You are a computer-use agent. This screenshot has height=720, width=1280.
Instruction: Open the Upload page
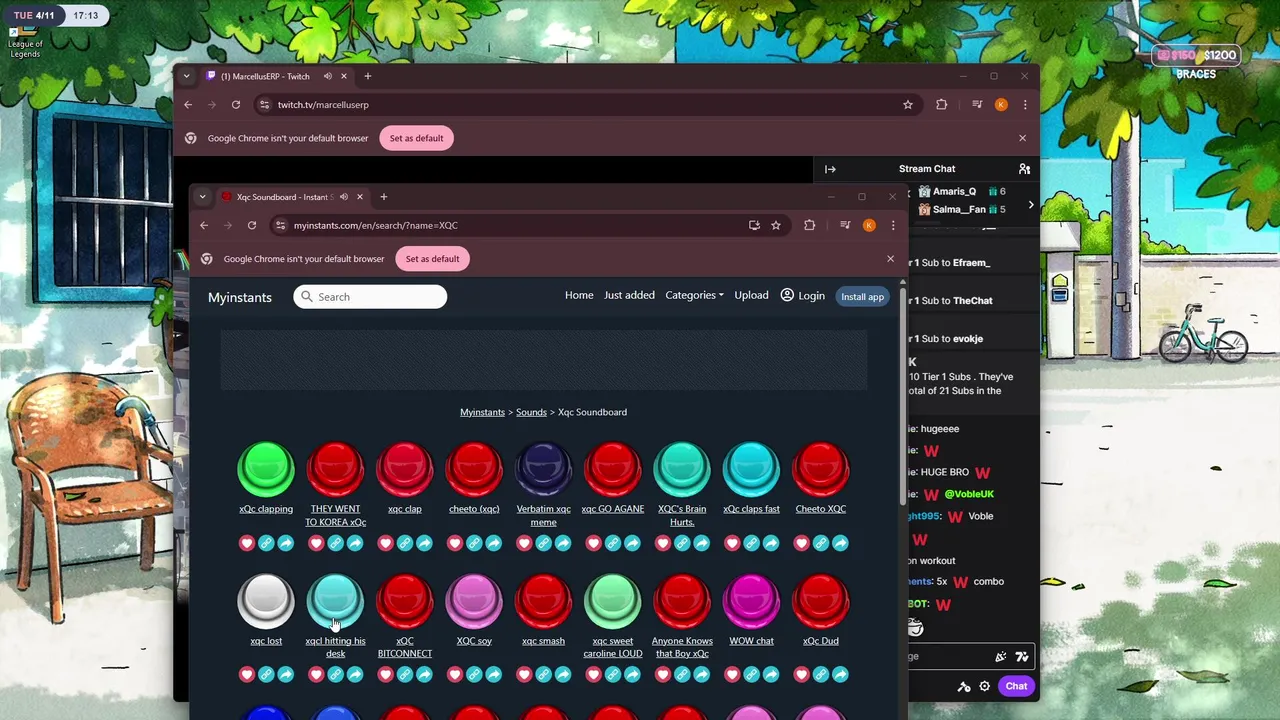point(751,295)
